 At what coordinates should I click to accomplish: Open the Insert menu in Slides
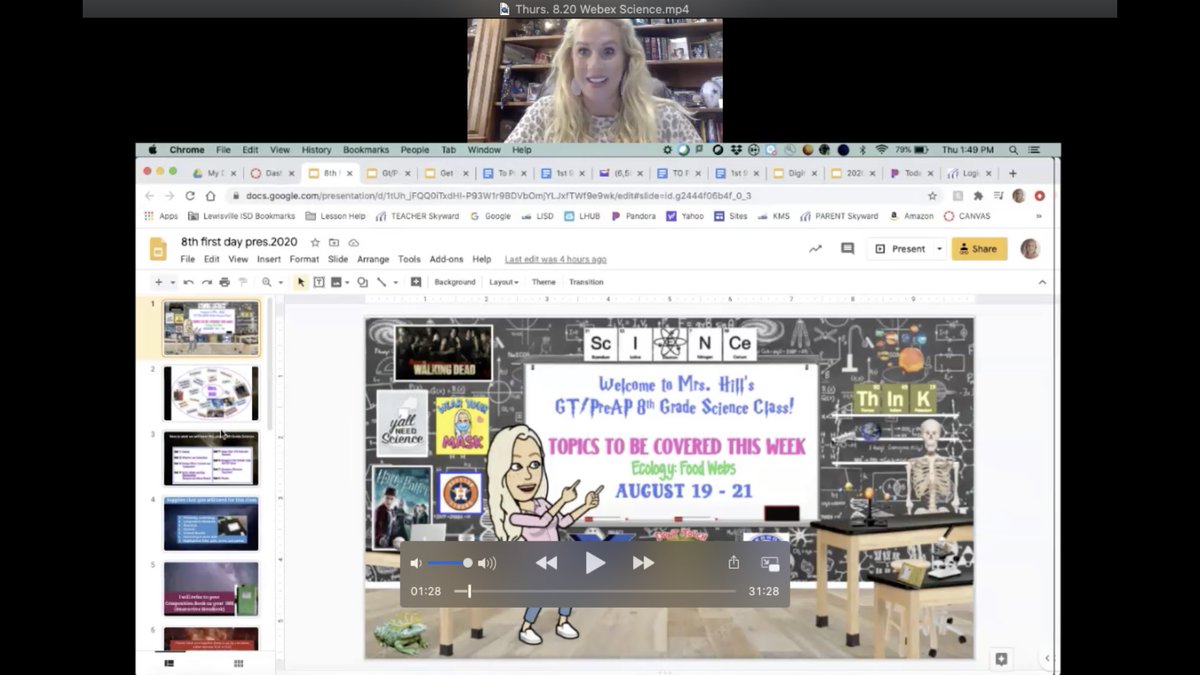pos(269,259)
